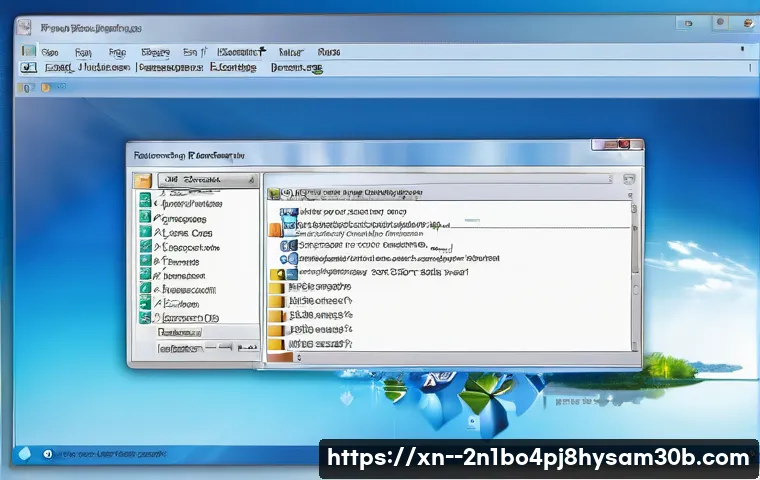Toggle the fifth green checkmark item in the sidebar
Image resolution: width=760 pixels, height=480 pixels.
click(145, 260)
